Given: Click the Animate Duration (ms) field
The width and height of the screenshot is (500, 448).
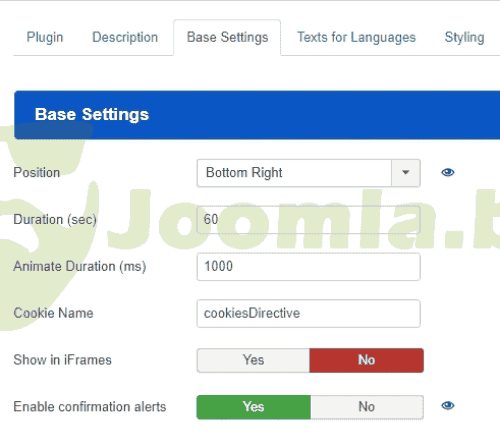Looking at the screenshot, I should click(x=308, y=267).
